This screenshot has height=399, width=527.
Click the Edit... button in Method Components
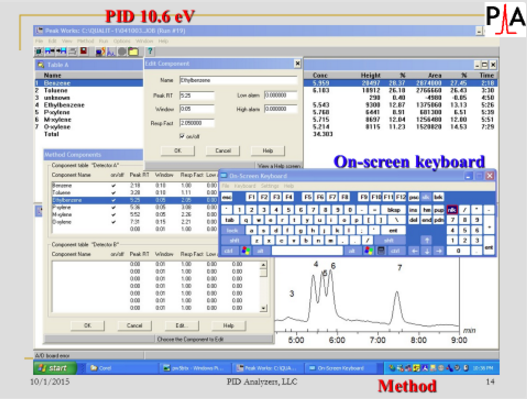(x=181, y=325)
